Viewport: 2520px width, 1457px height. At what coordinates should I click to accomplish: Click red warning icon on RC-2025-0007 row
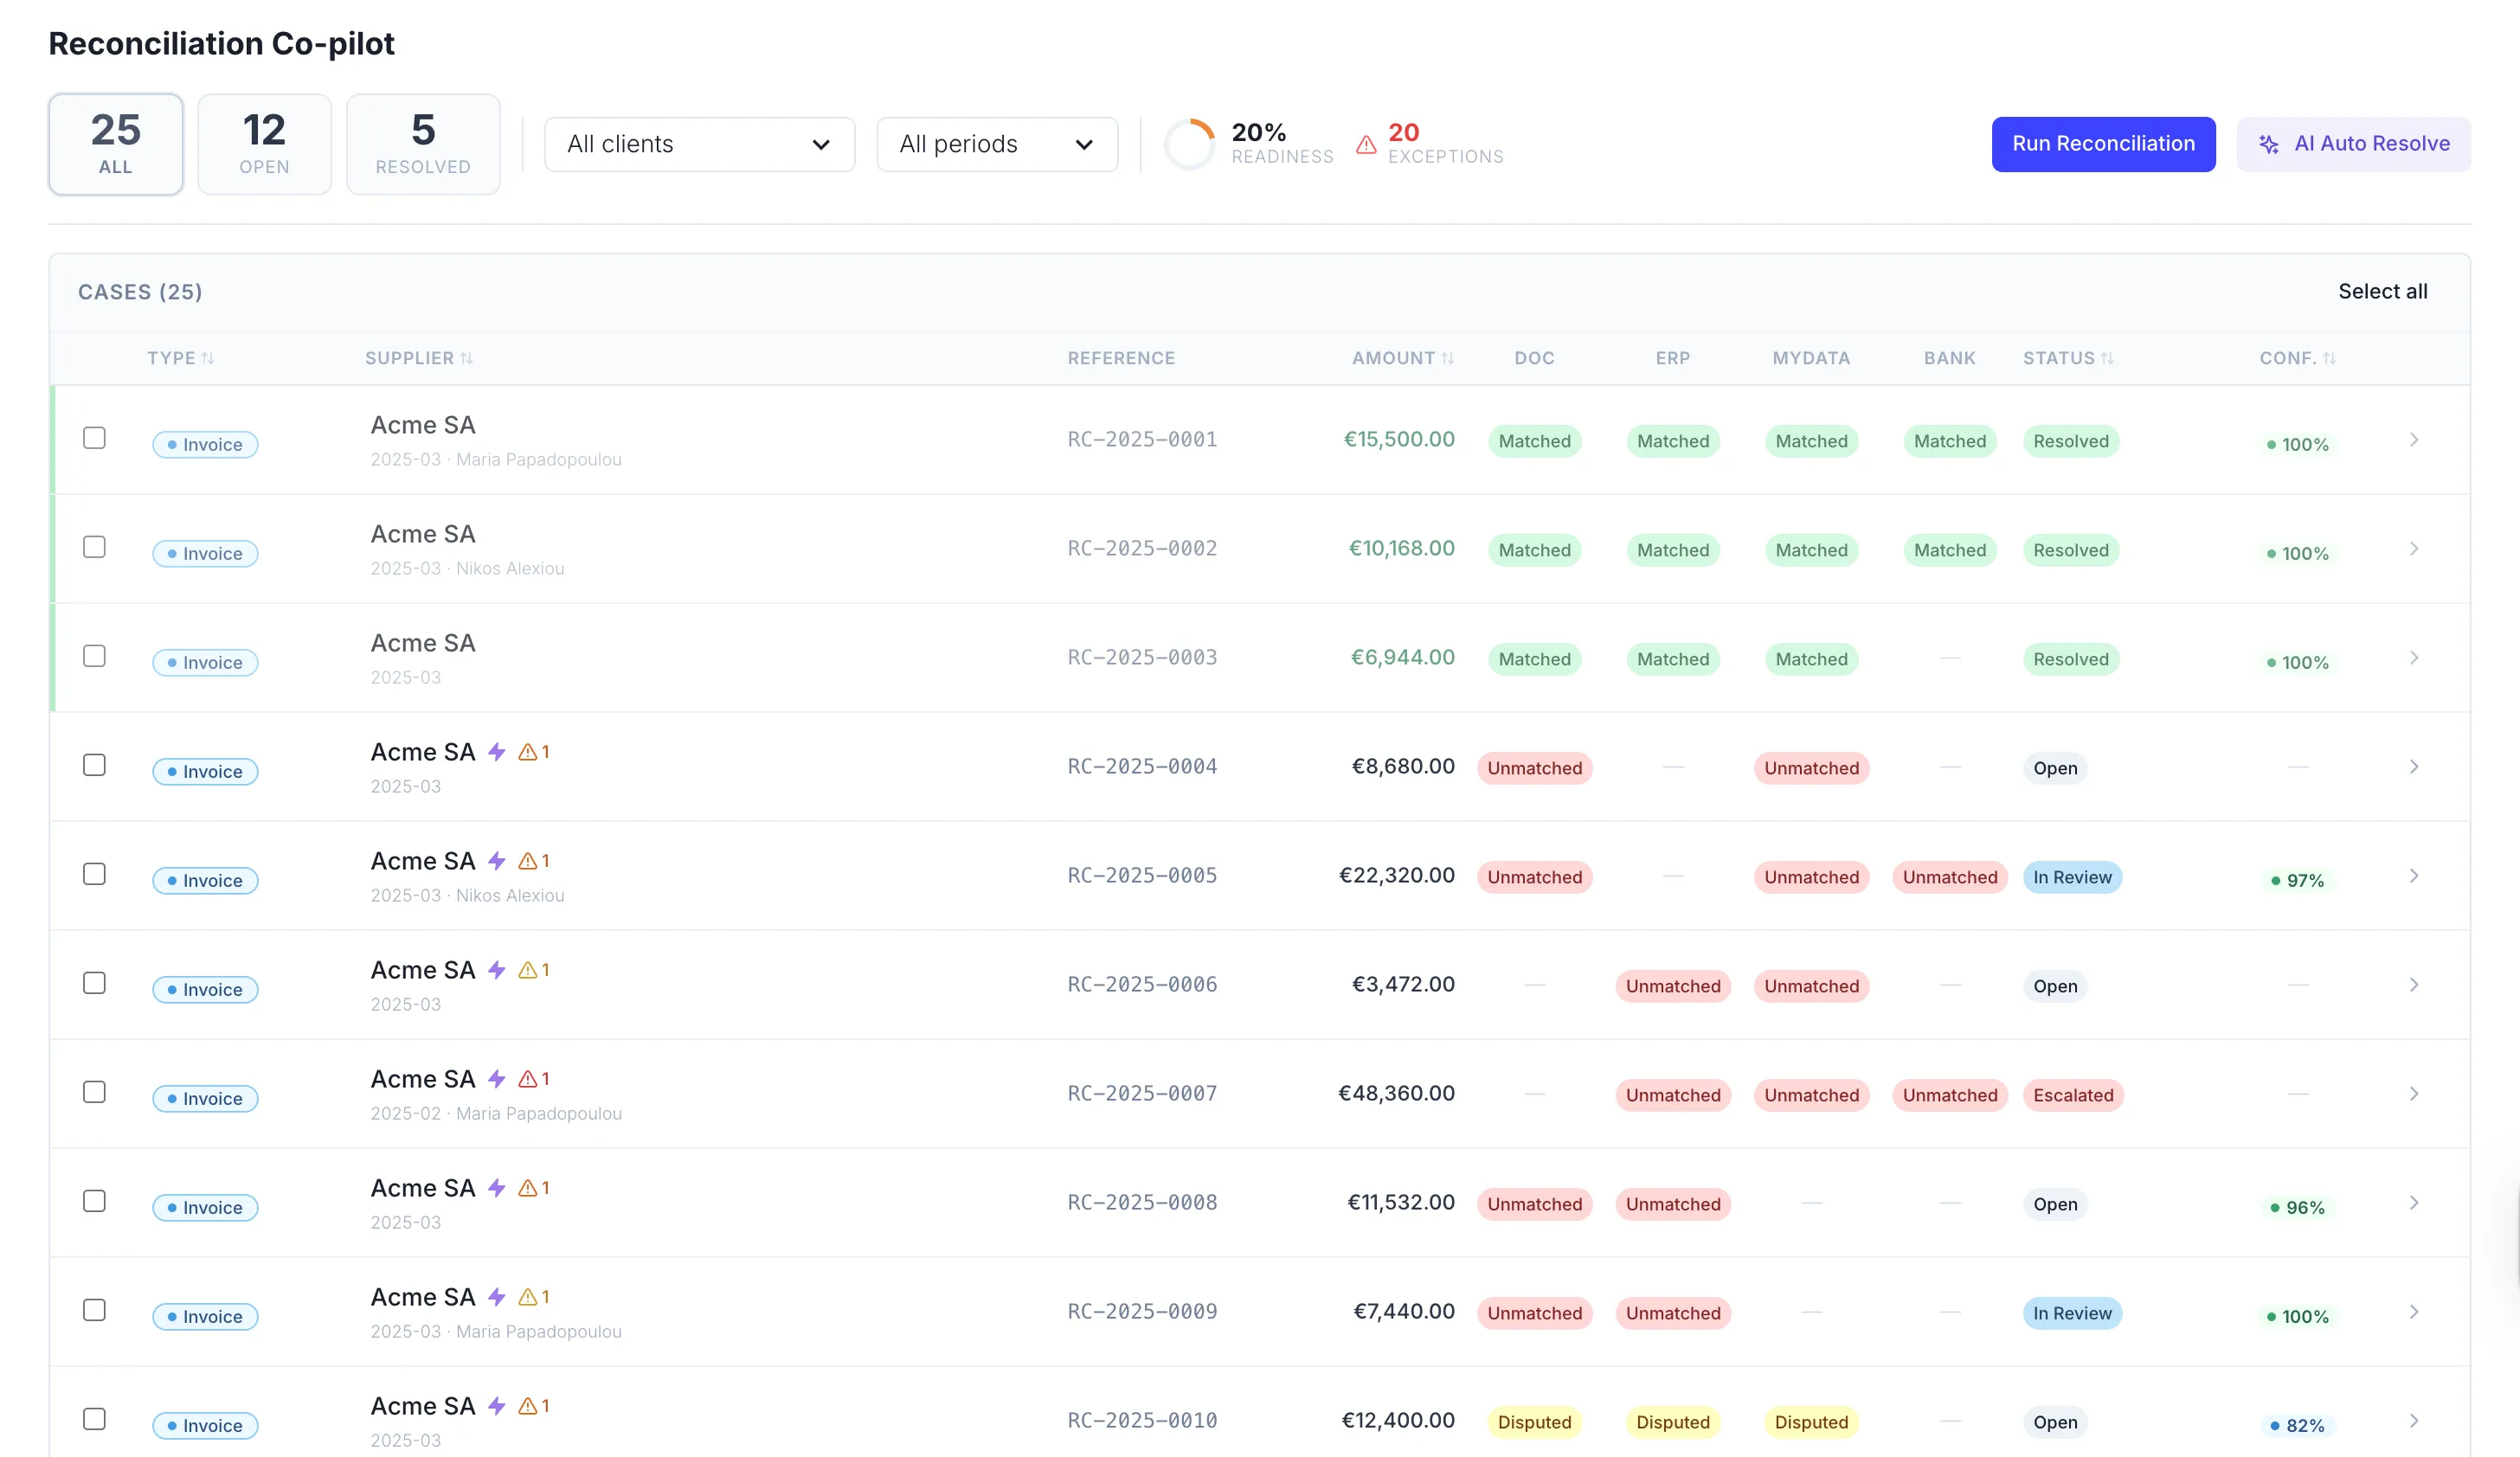click(x=528, y=1079)
